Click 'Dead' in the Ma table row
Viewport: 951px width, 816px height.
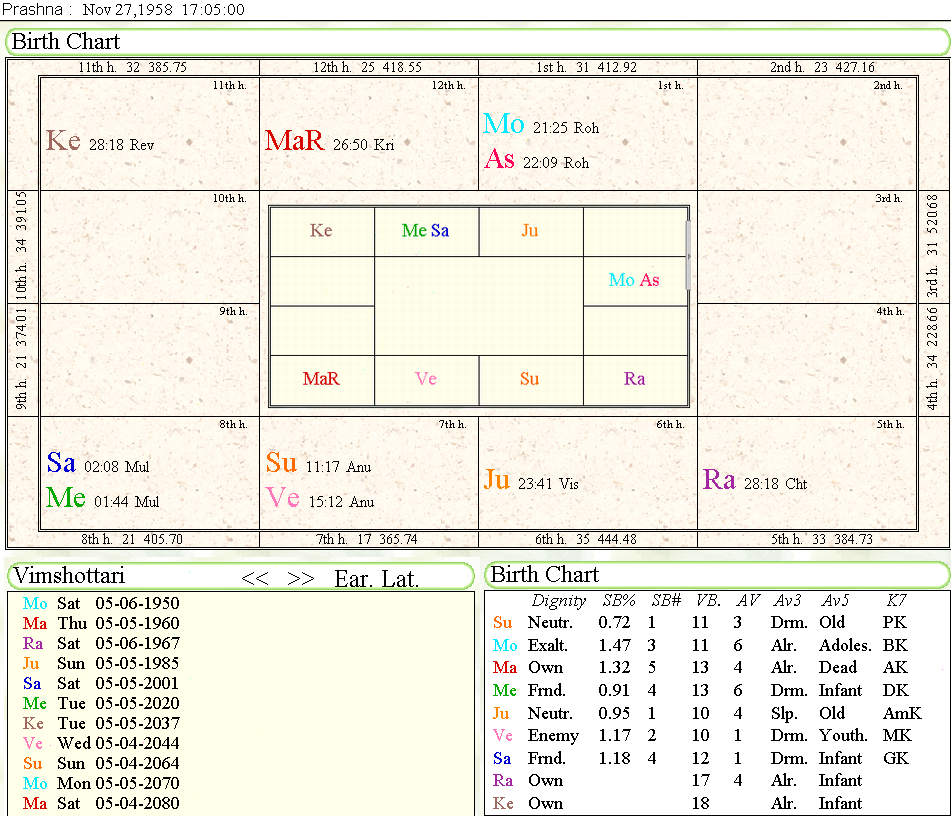(838, 668)
